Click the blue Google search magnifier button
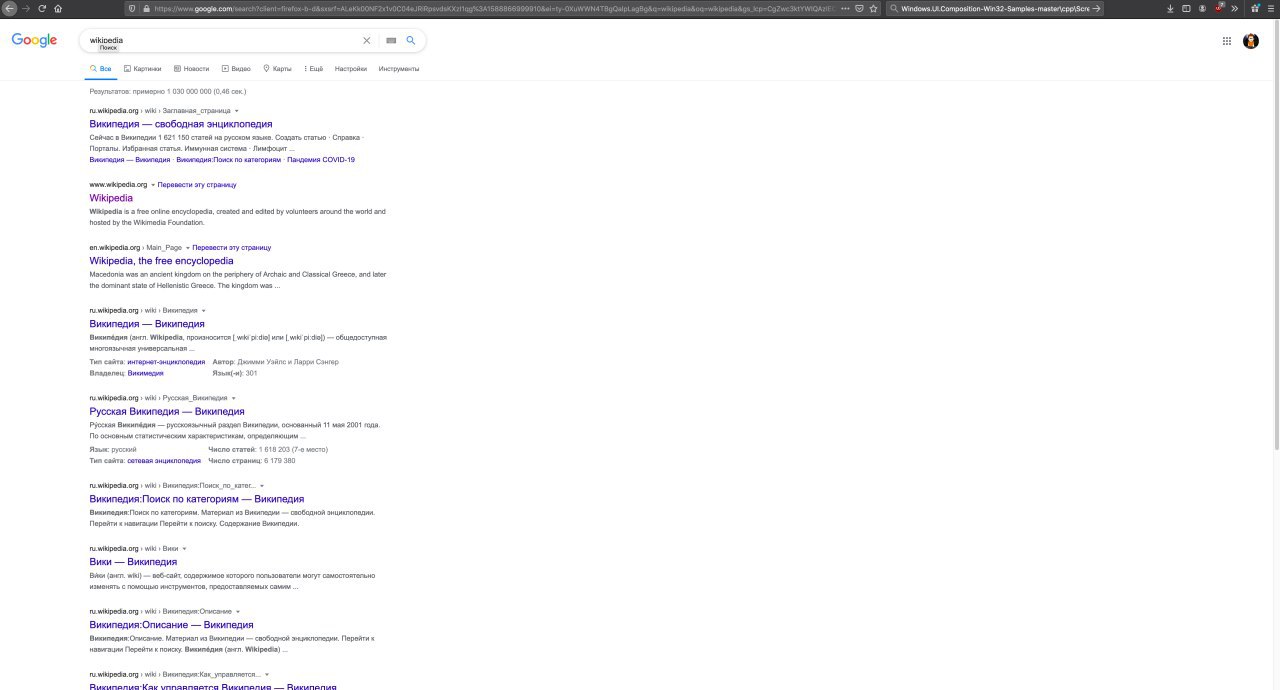This screenshot has width=1280, height=690. 411,40
